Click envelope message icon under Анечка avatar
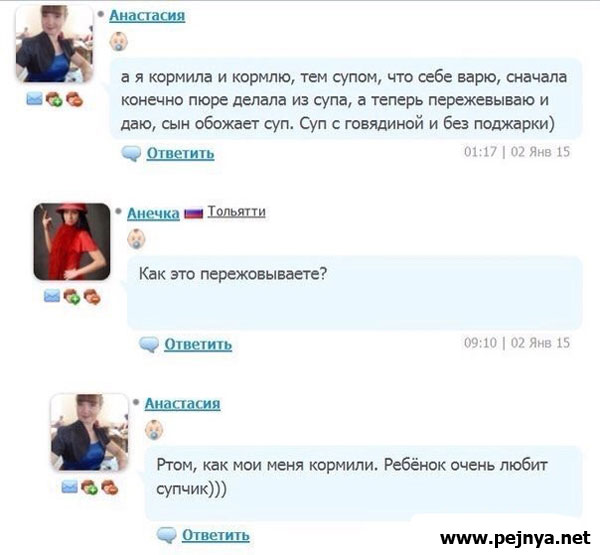 (52, 296)
